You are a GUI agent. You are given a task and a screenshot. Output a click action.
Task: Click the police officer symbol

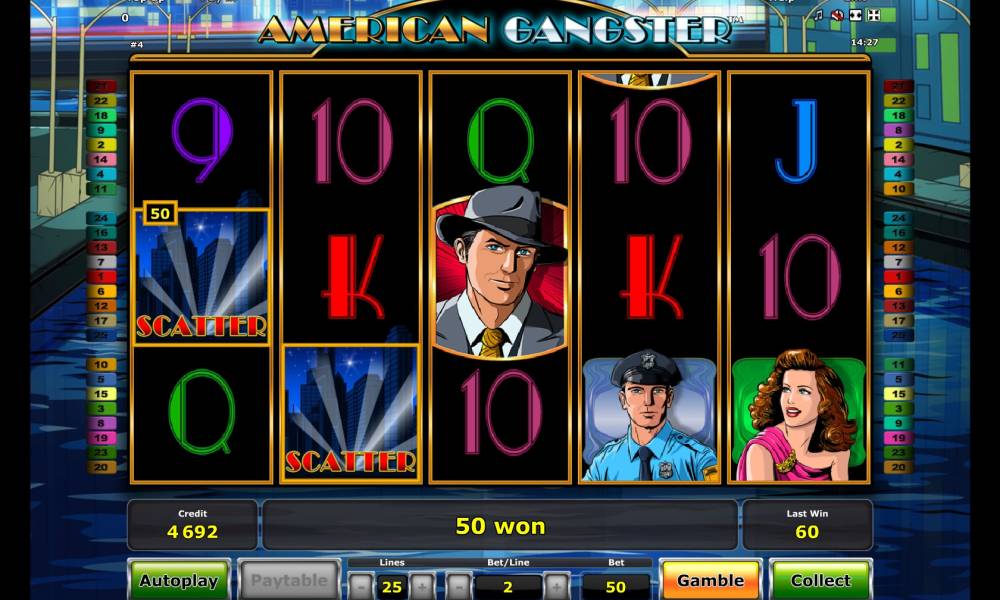(651, 416)
